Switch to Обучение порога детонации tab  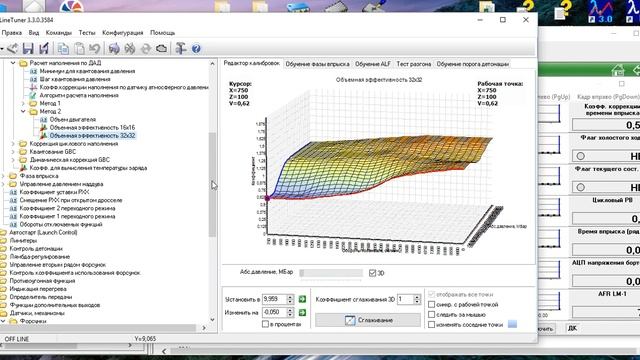tap(473, 64)
